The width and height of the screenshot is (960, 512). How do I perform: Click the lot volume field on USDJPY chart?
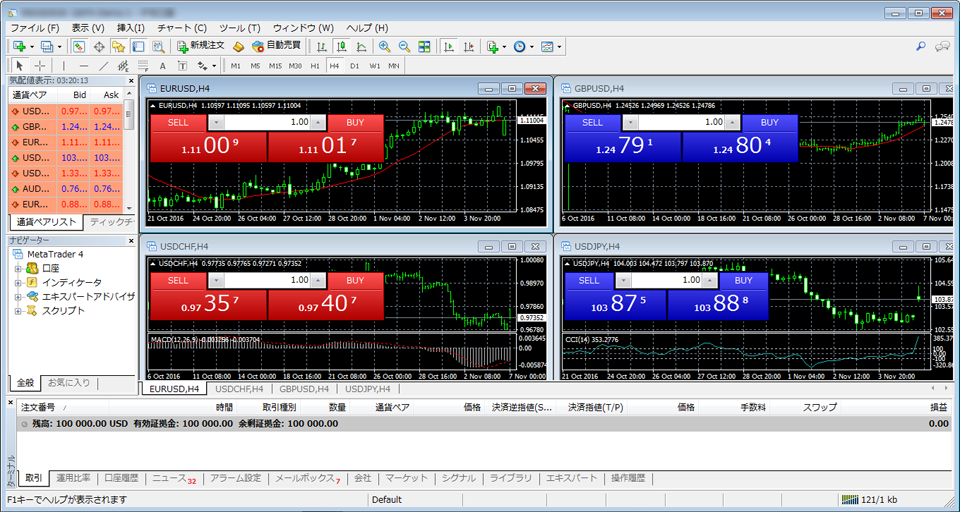click(x=666, y=280)
